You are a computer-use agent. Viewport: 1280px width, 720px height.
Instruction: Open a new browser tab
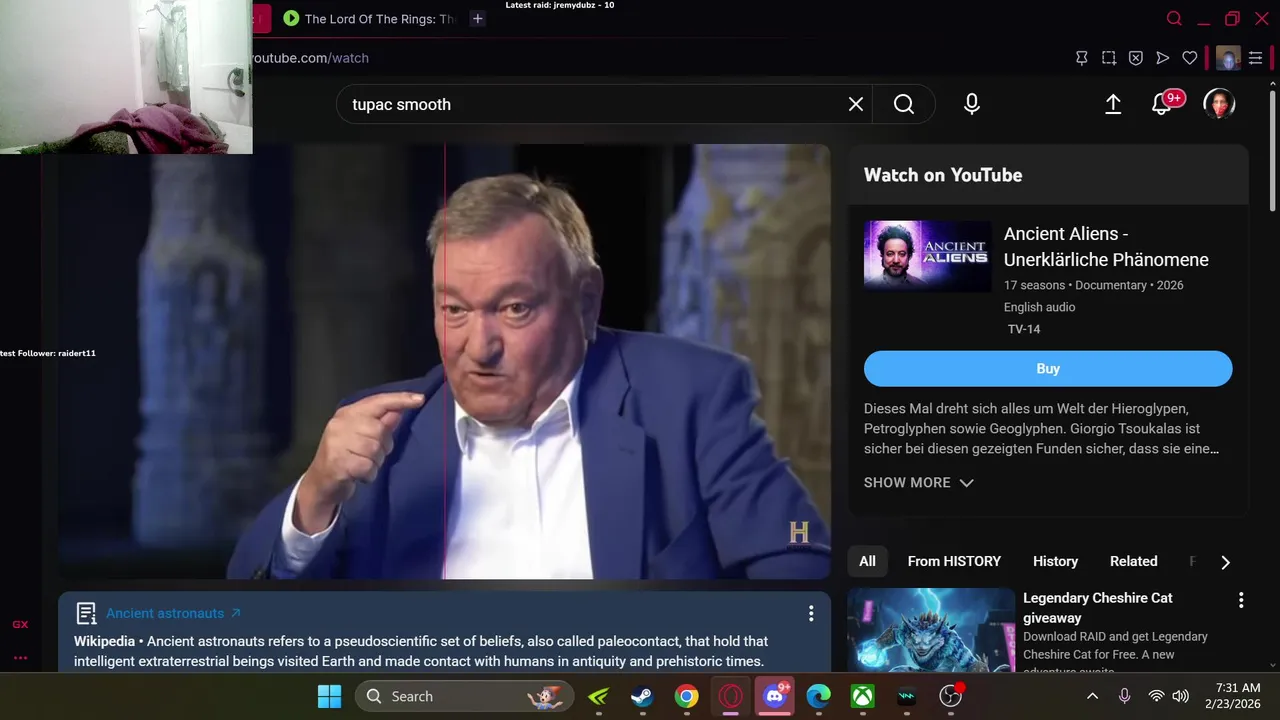pos(478,18)
